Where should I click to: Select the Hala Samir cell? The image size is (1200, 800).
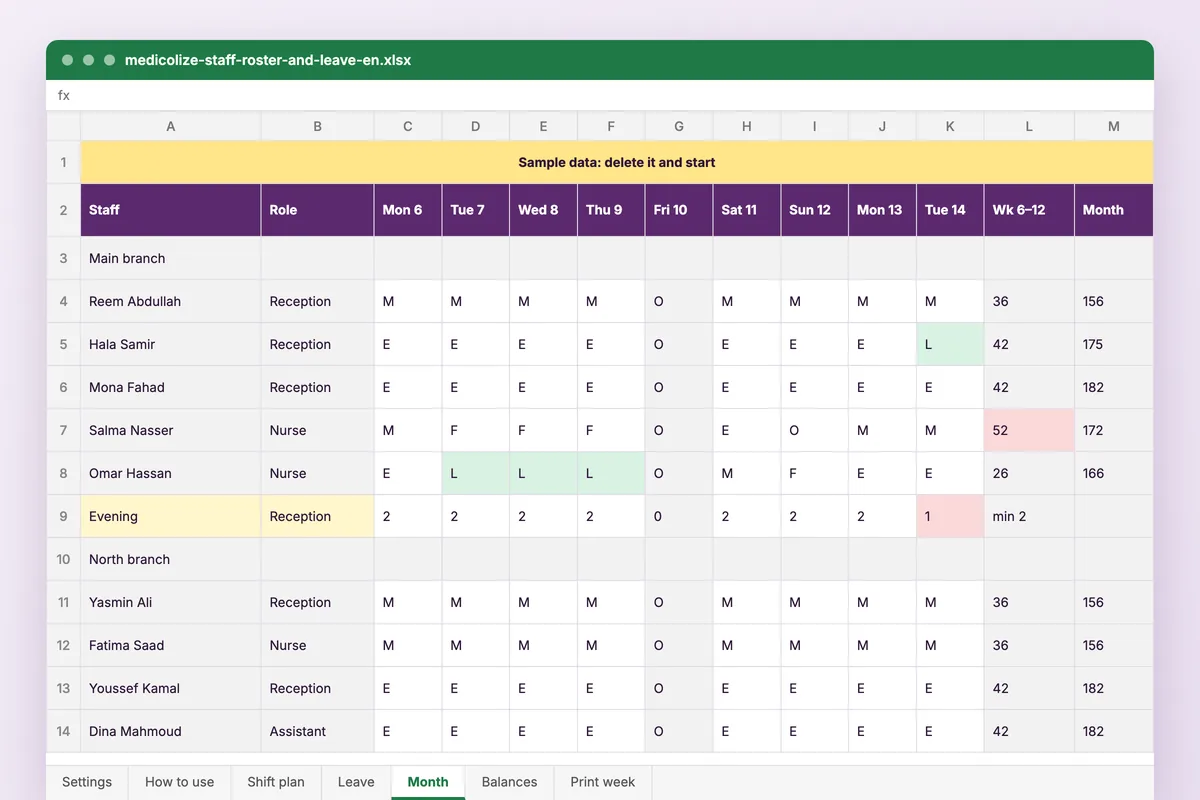(x=171, y=344)
